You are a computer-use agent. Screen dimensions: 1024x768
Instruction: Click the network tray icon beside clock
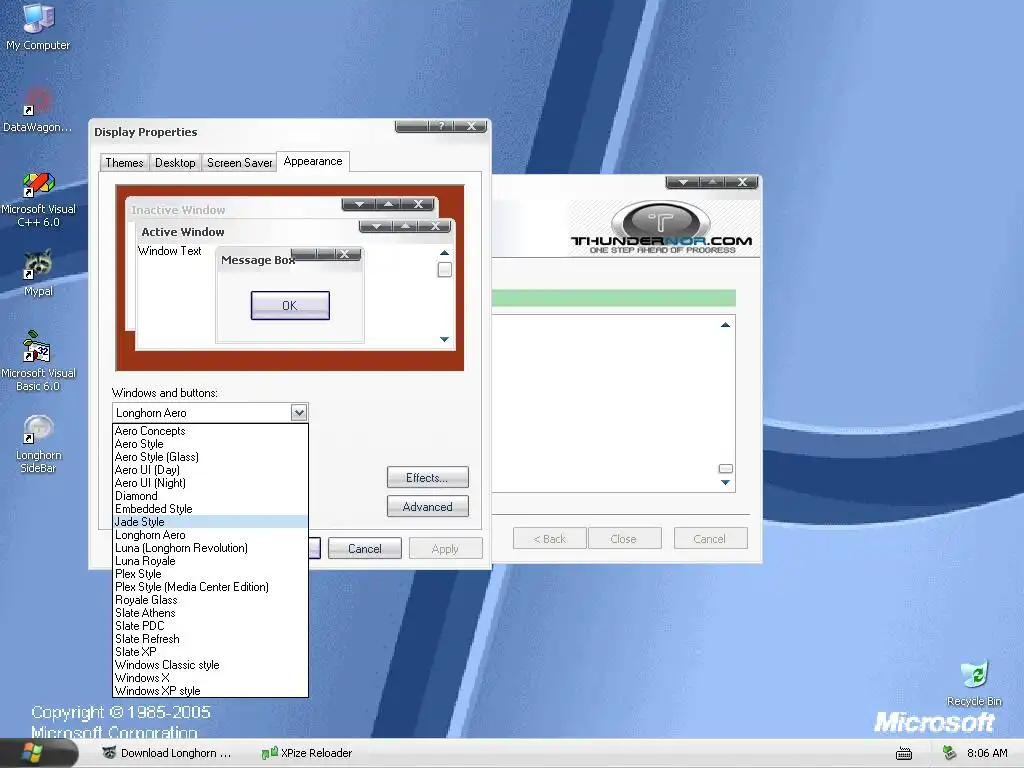click(x=949, y=753)
